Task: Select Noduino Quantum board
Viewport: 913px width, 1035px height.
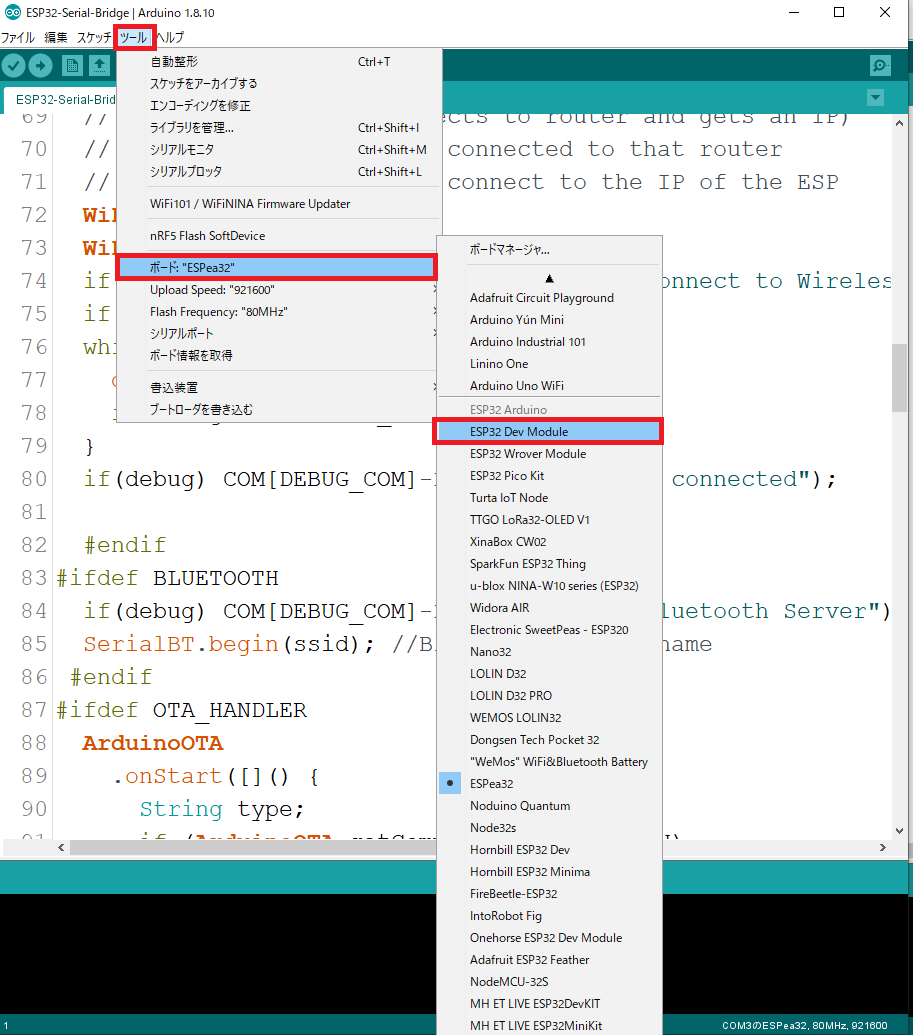Action: point(549,805)
